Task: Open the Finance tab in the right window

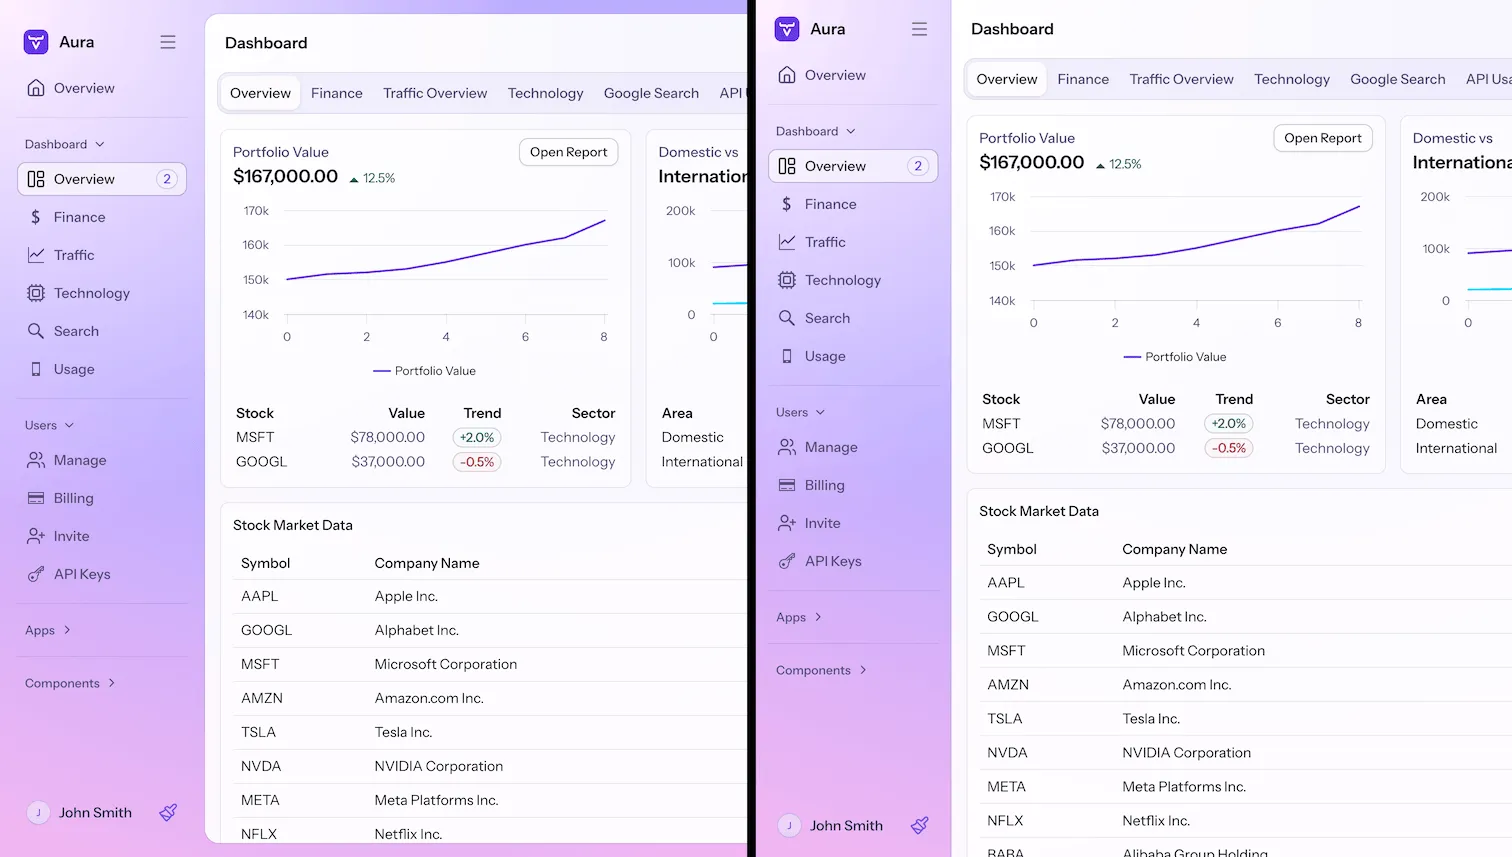Action: tap(1083, 79)
